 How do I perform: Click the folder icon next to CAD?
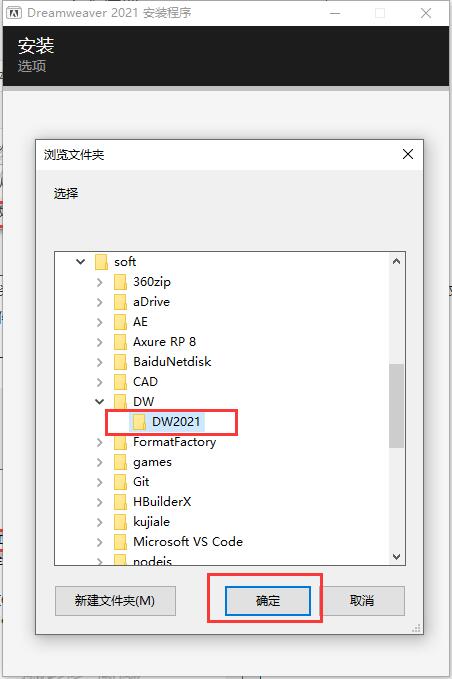pos(120,382)
